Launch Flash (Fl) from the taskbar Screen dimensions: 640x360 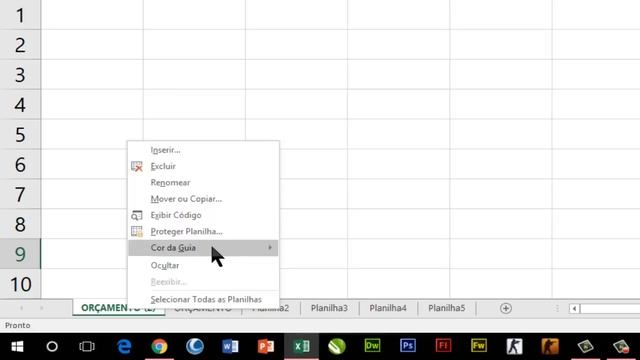(x=443, y=346)
